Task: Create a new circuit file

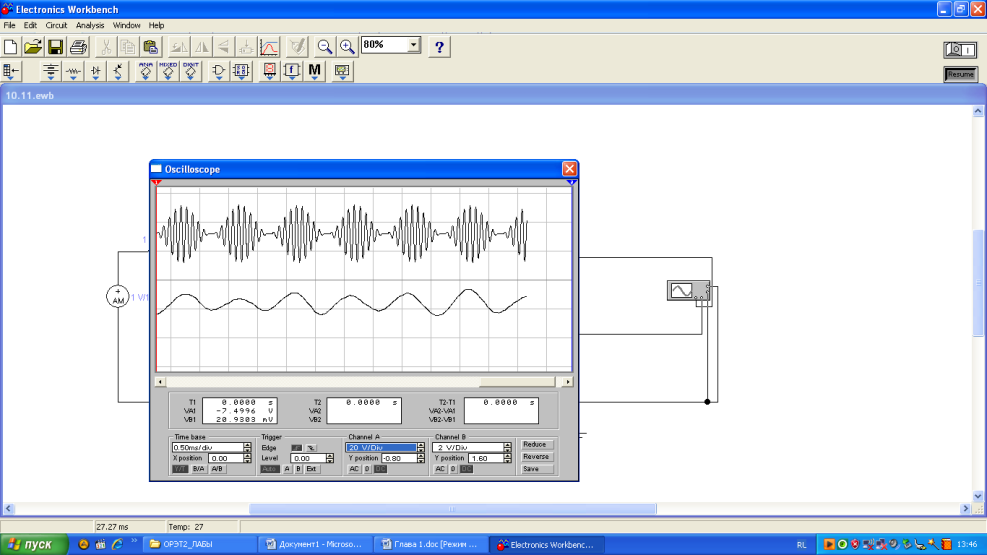Action: (x=11, y=47)
